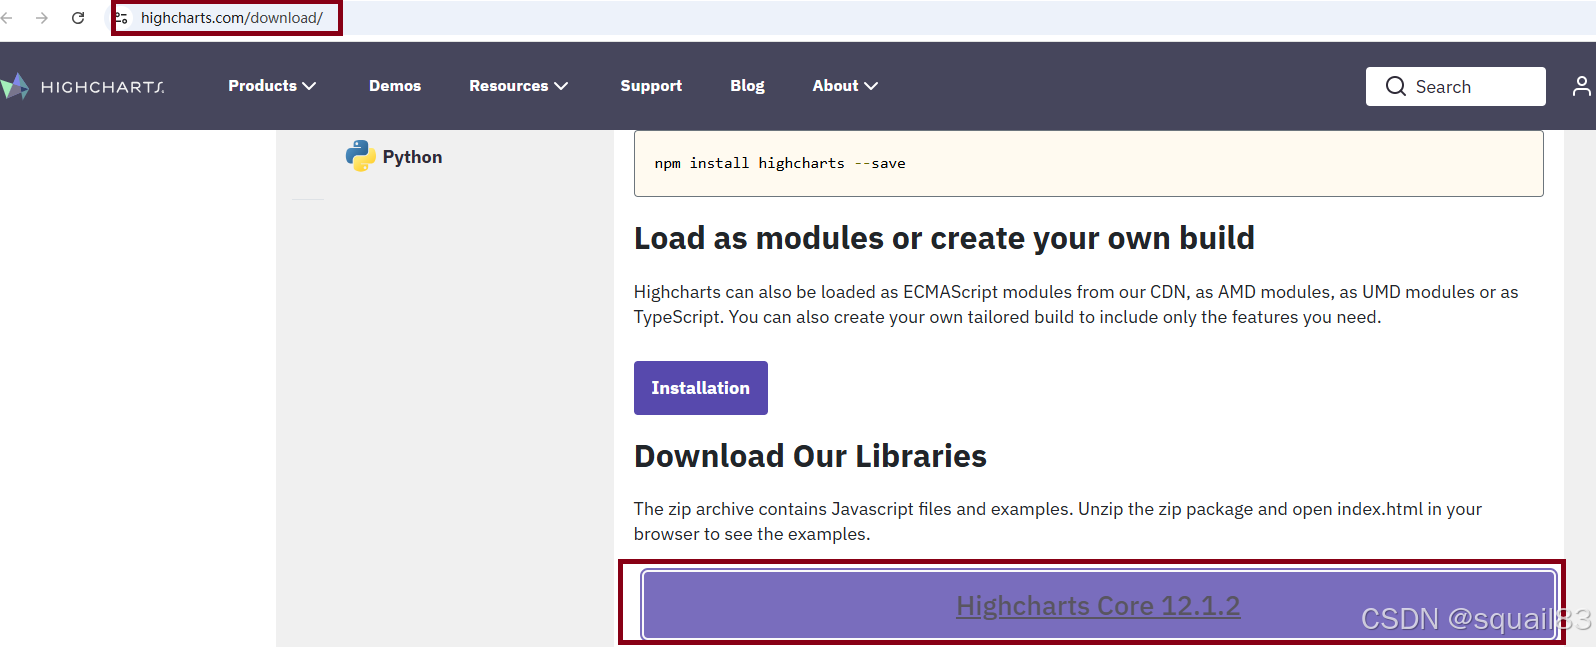The width and height of the screenshot is (1596, 647).
Task: Go to home via the Highcharts logo
Action: point(83,87)
